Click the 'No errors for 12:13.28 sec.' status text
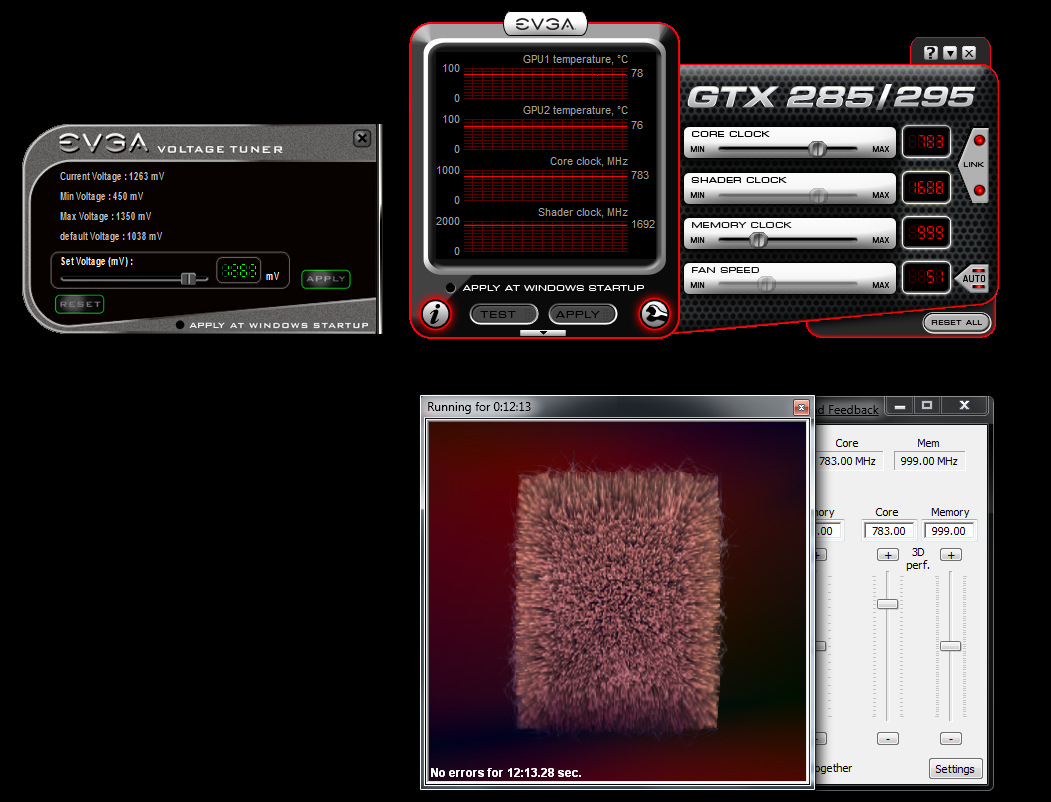Viewport: 1051px width, 802px height. (x=505, y=773)
